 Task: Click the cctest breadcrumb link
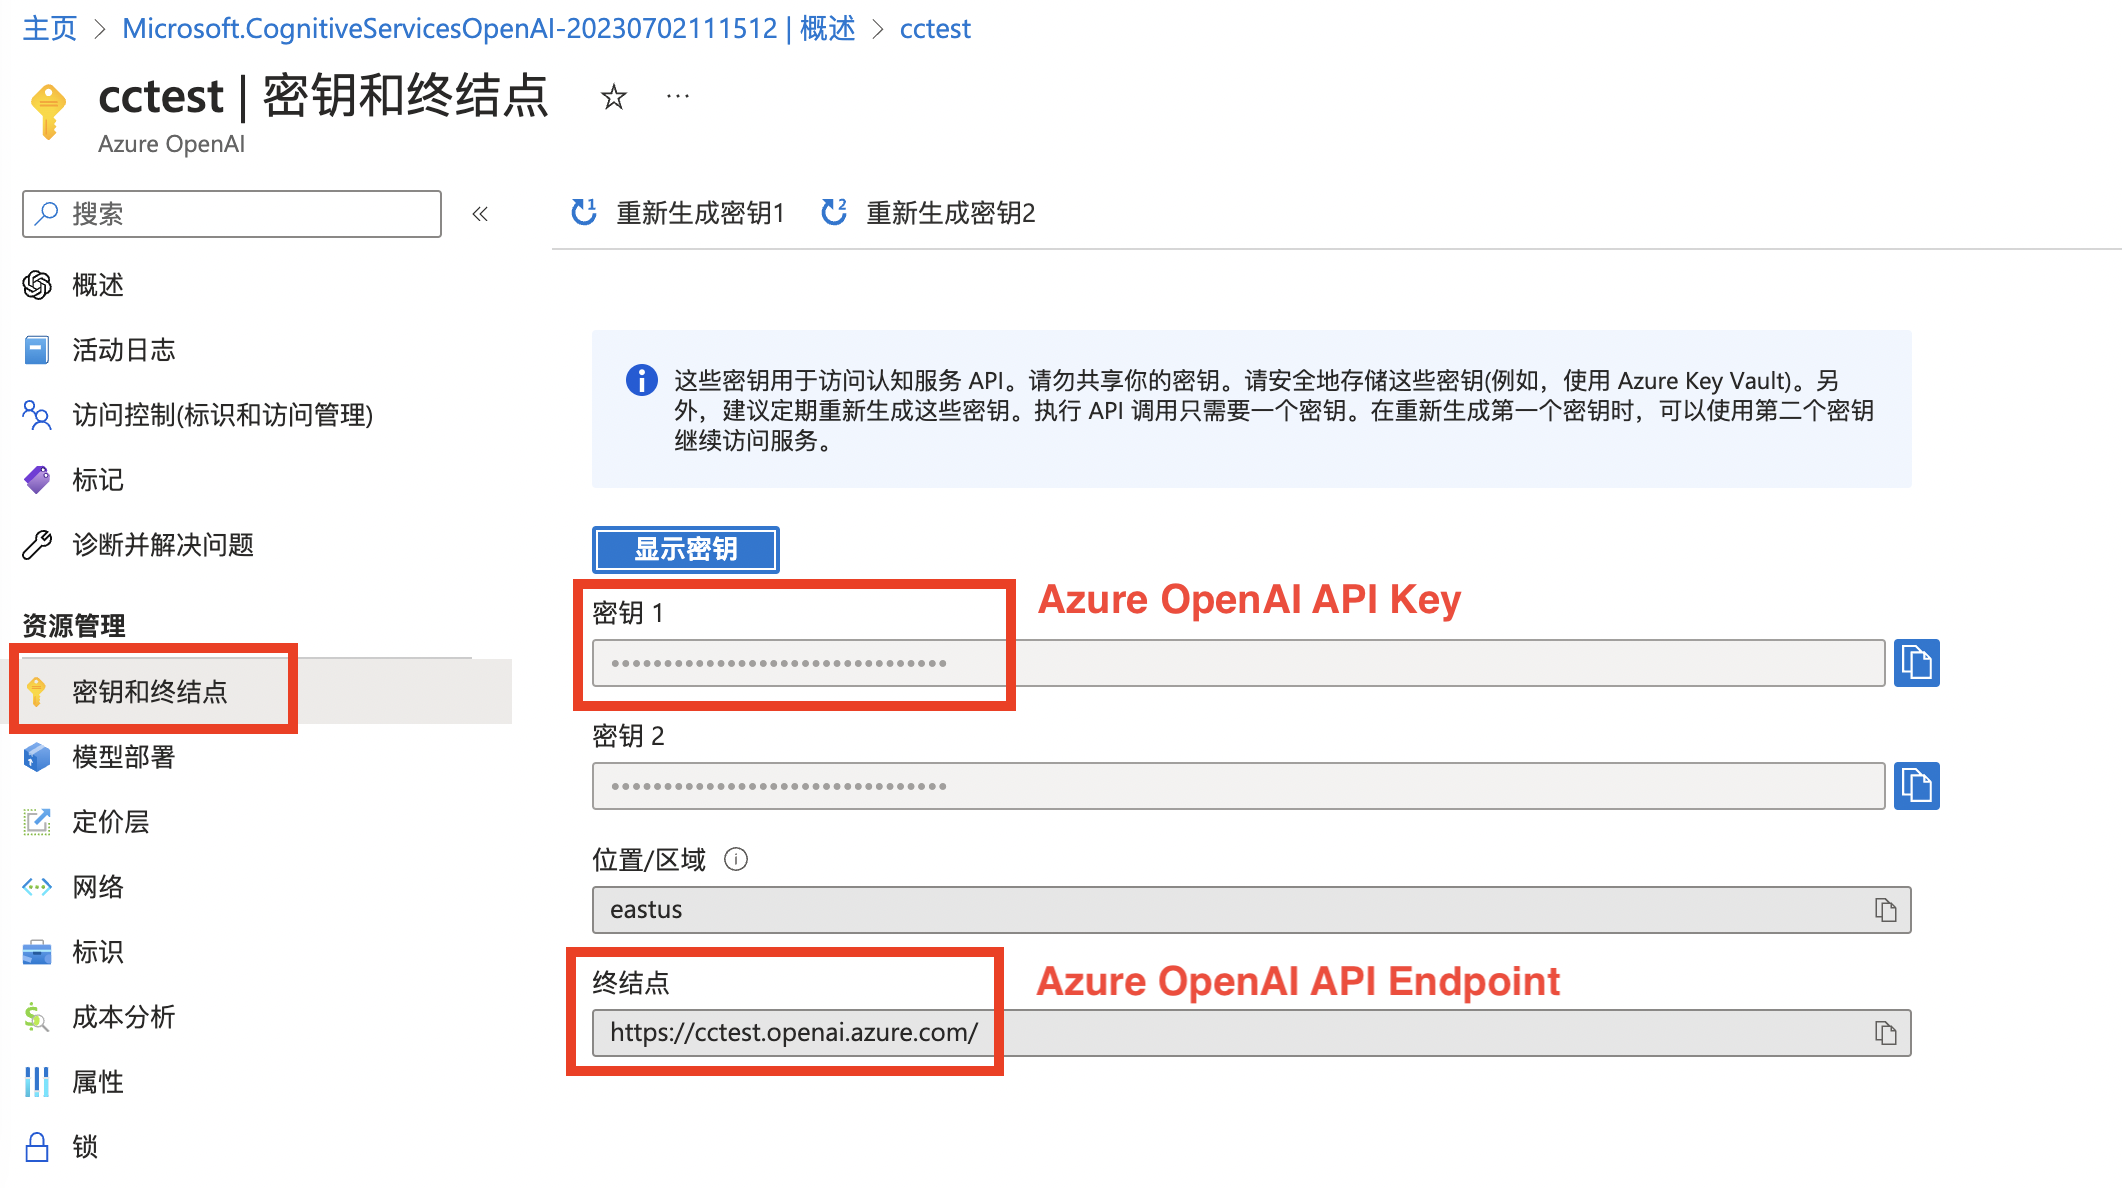(935, 29)
